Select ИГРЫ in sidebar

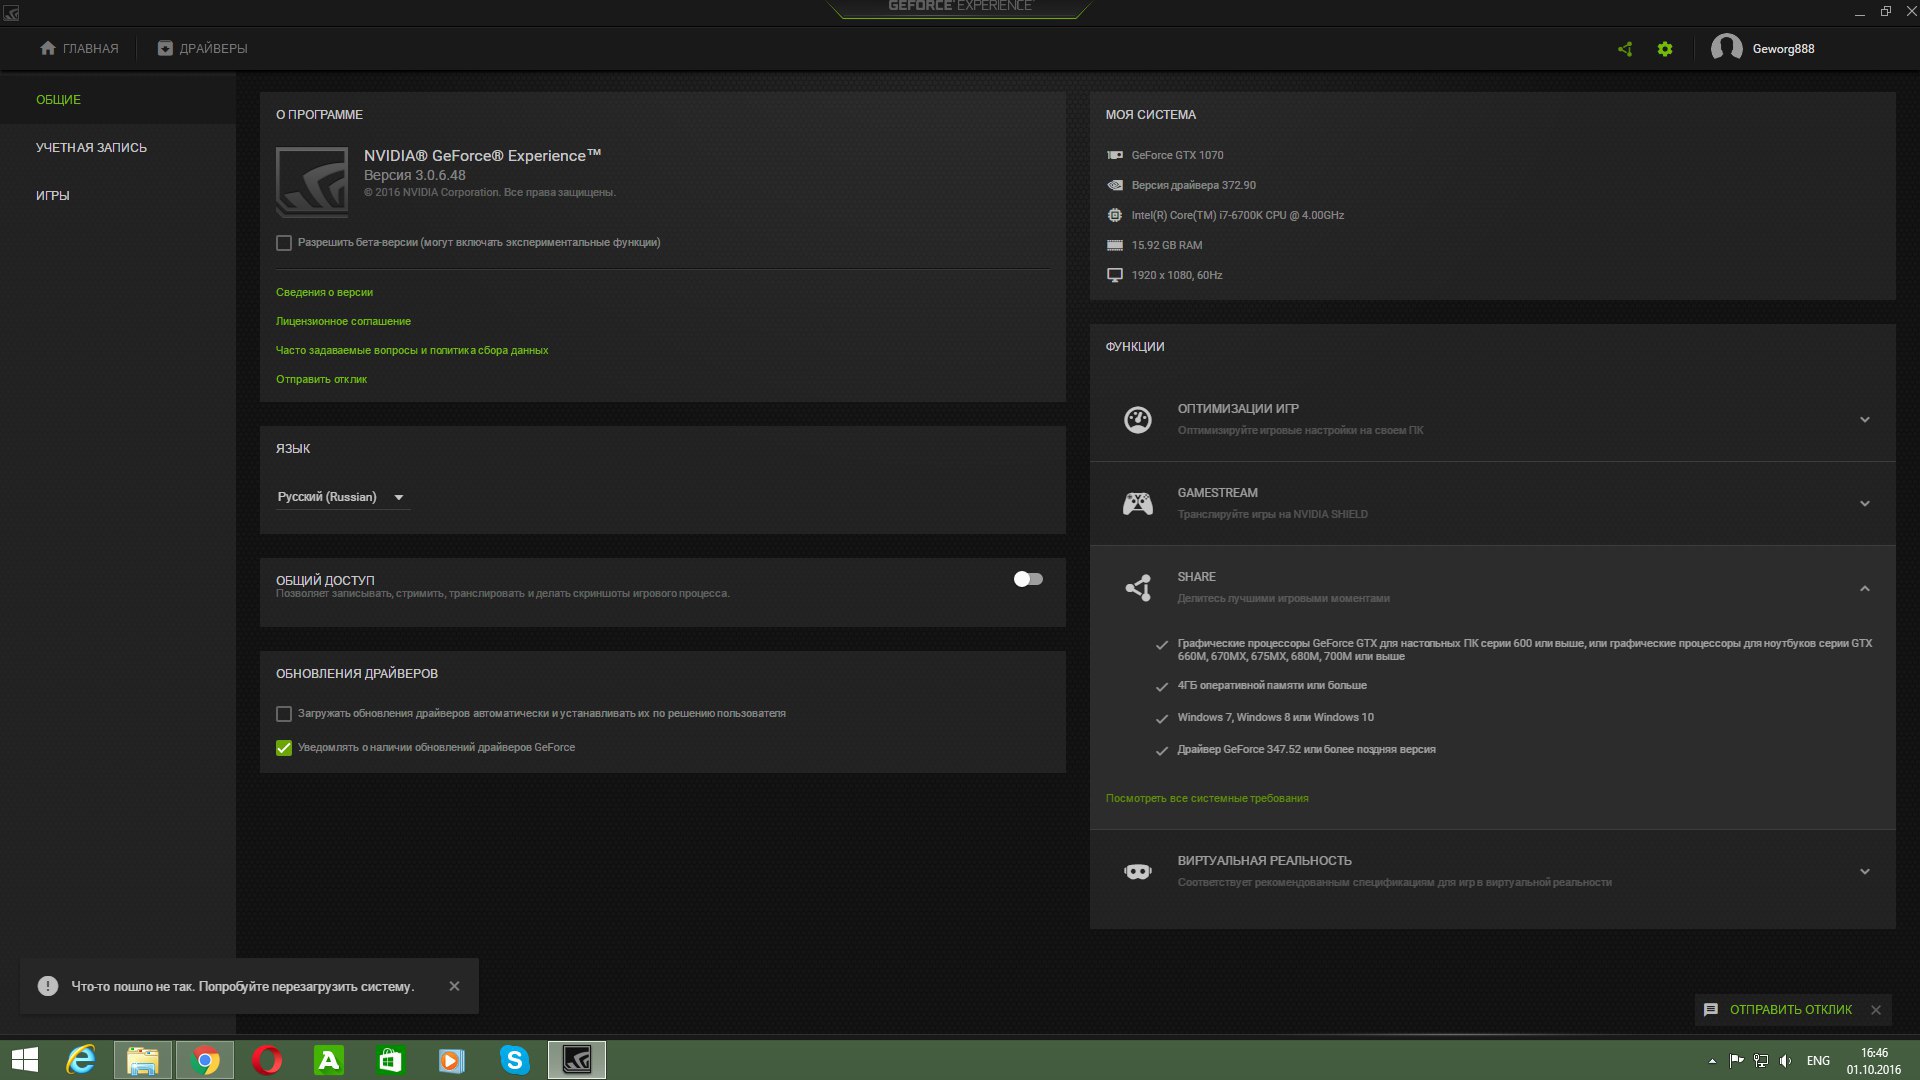click(53, 196)
